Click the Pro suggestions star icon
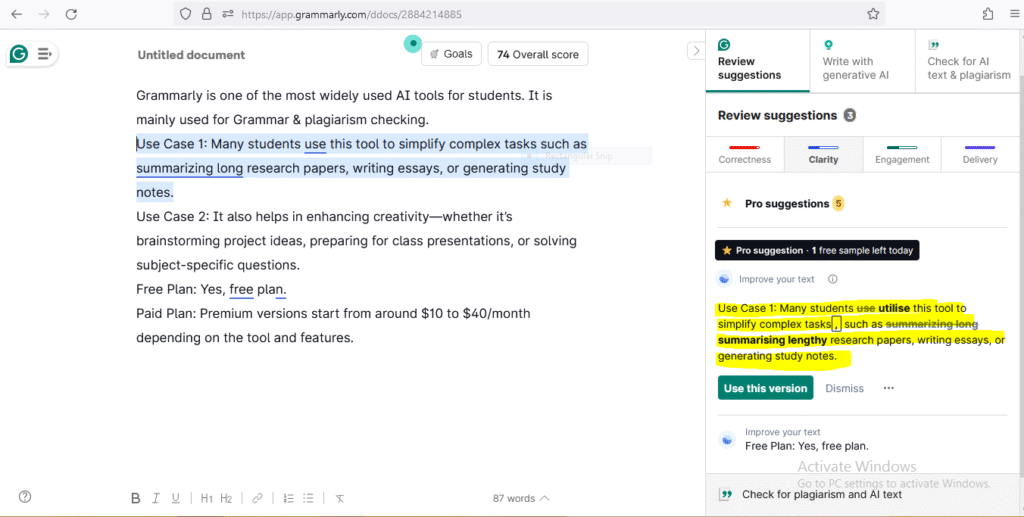The width and height of the screenshot is (1024, 517). [727, 203]
